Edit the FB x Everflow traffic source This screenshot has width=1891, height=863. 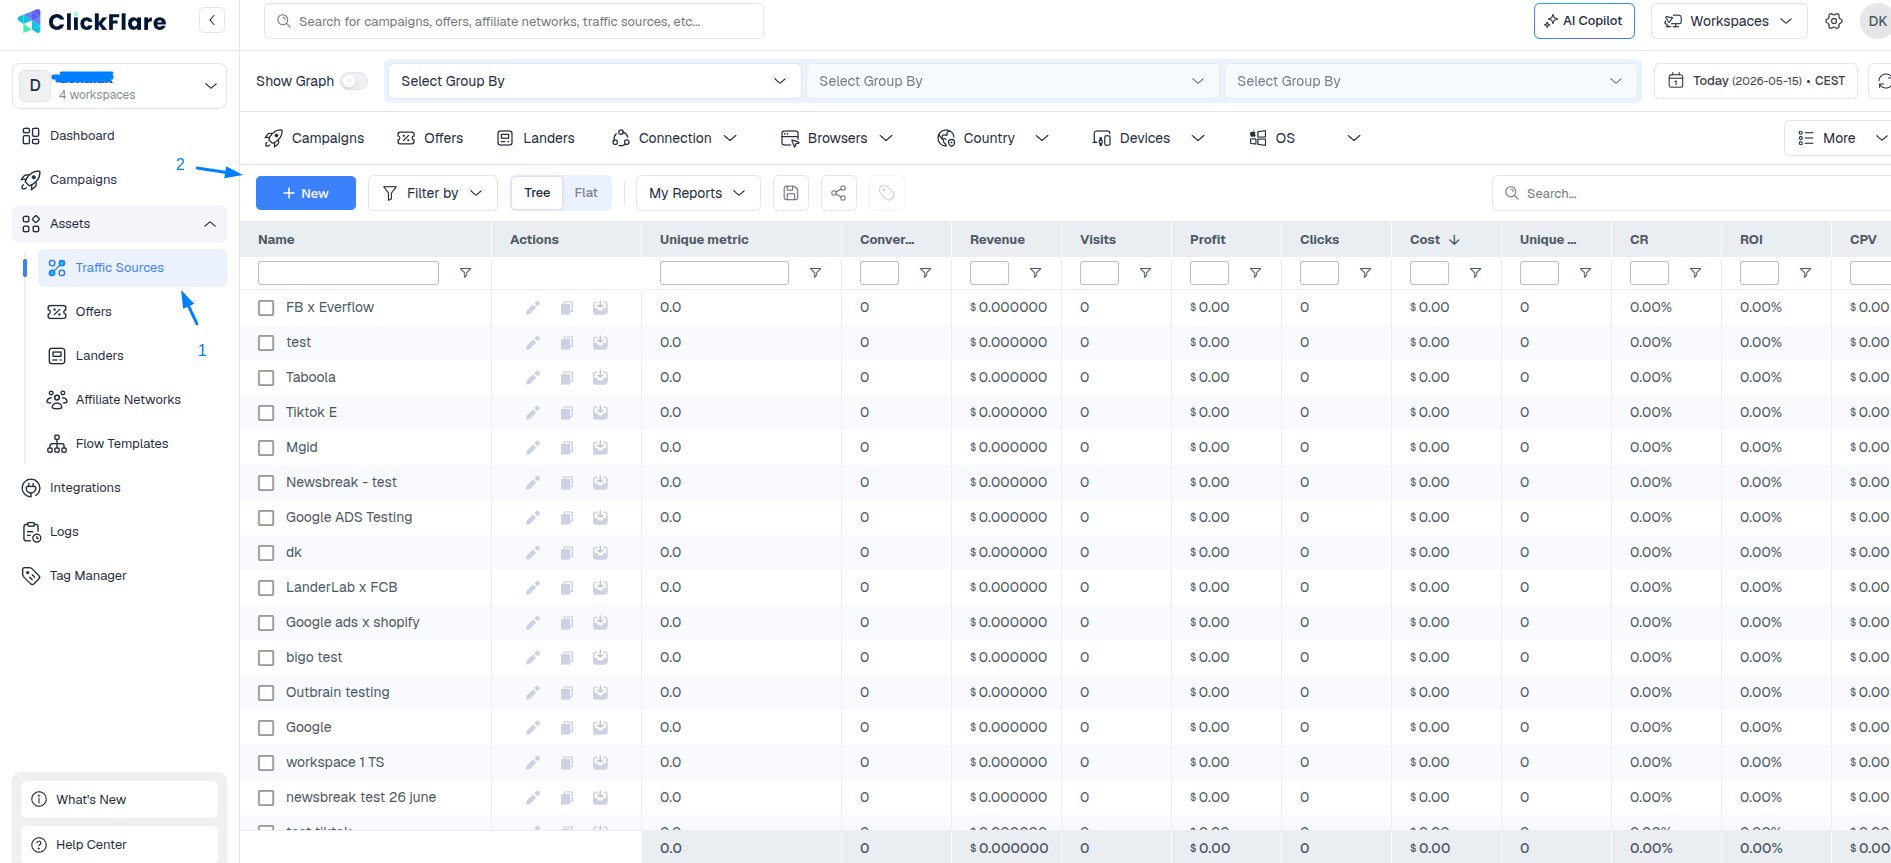(x=533, y=308)
